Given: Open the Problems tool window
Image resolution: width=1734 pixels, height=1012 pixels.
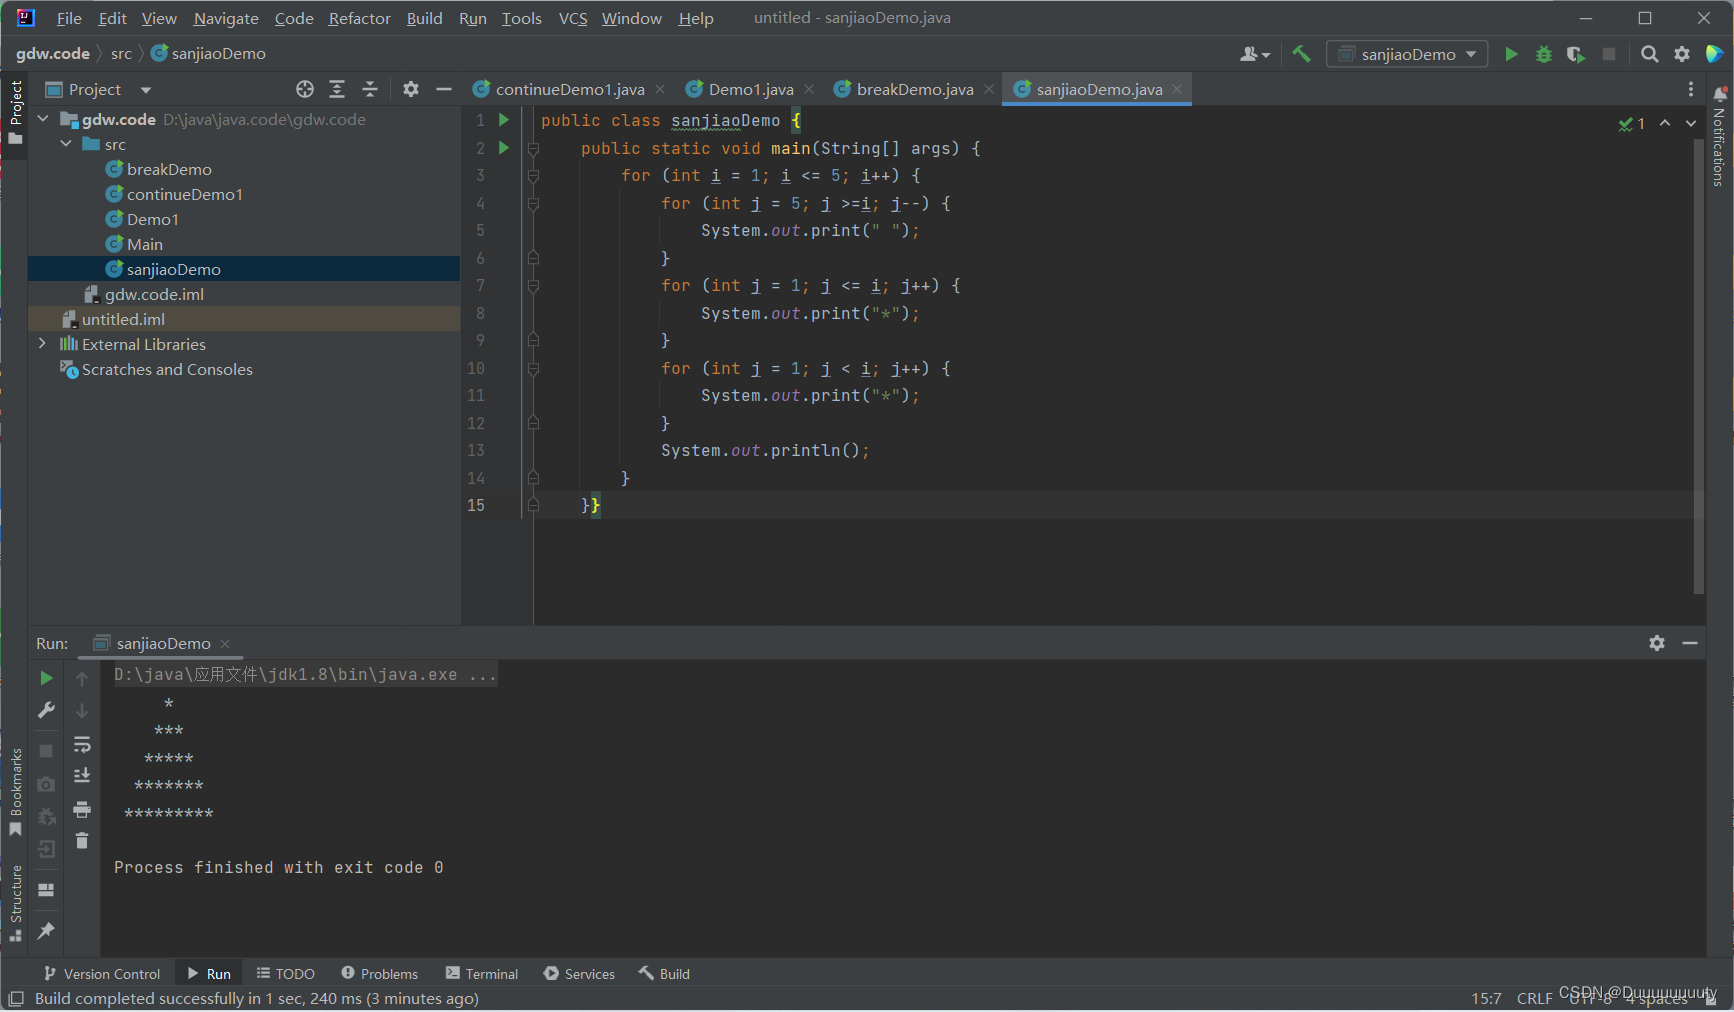Looking at the screenshot, I should tap(380, 974).
